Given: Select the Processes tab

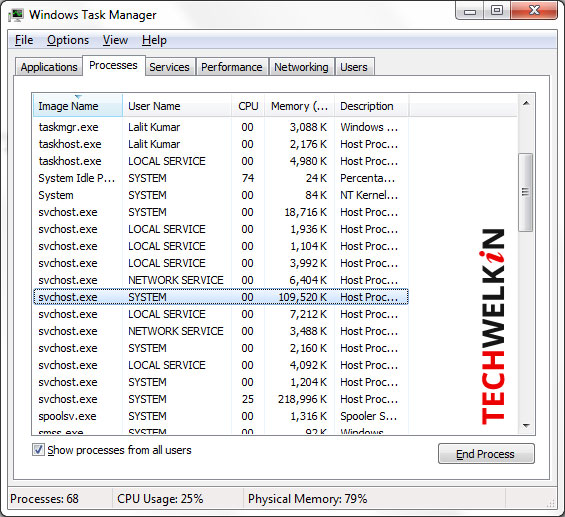Looking at the screenshot, I should click(114, 65).
